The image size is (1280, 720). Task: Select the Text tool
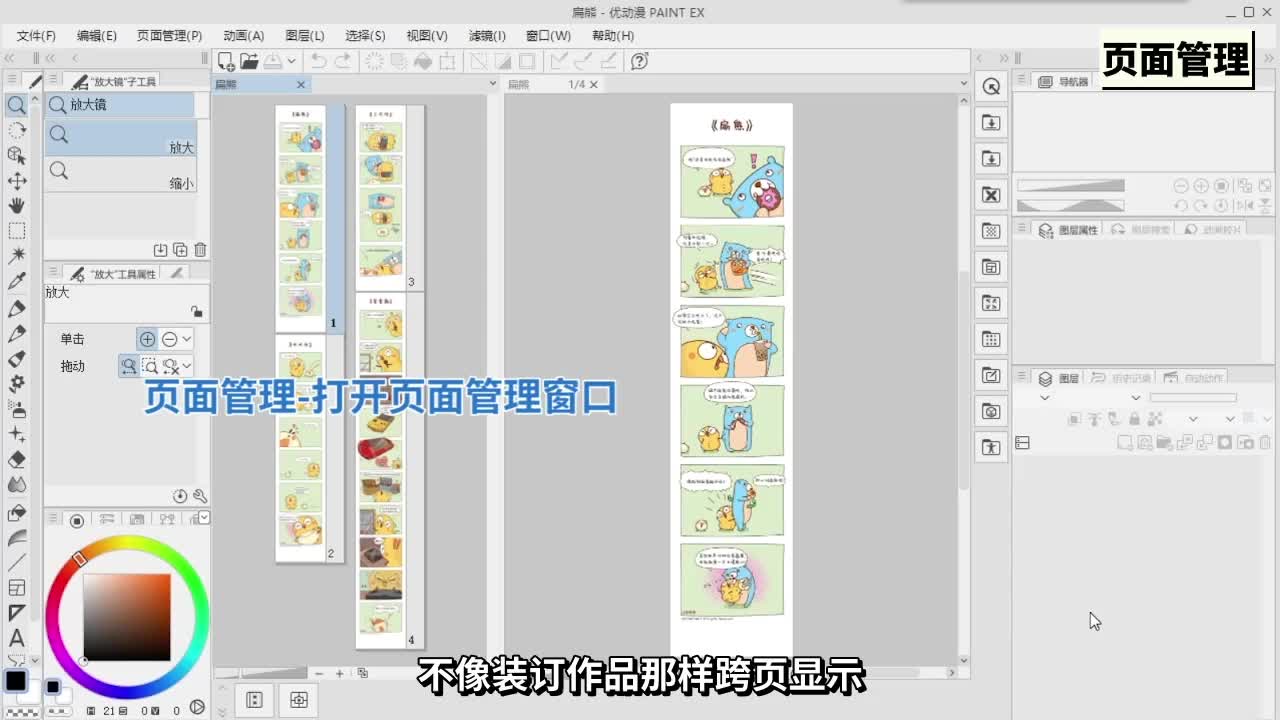coord(17,638)
